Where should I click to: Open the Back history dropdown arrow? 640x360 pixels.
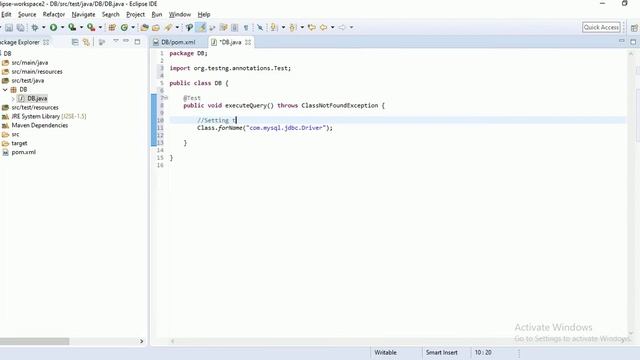tap(333, 27)
